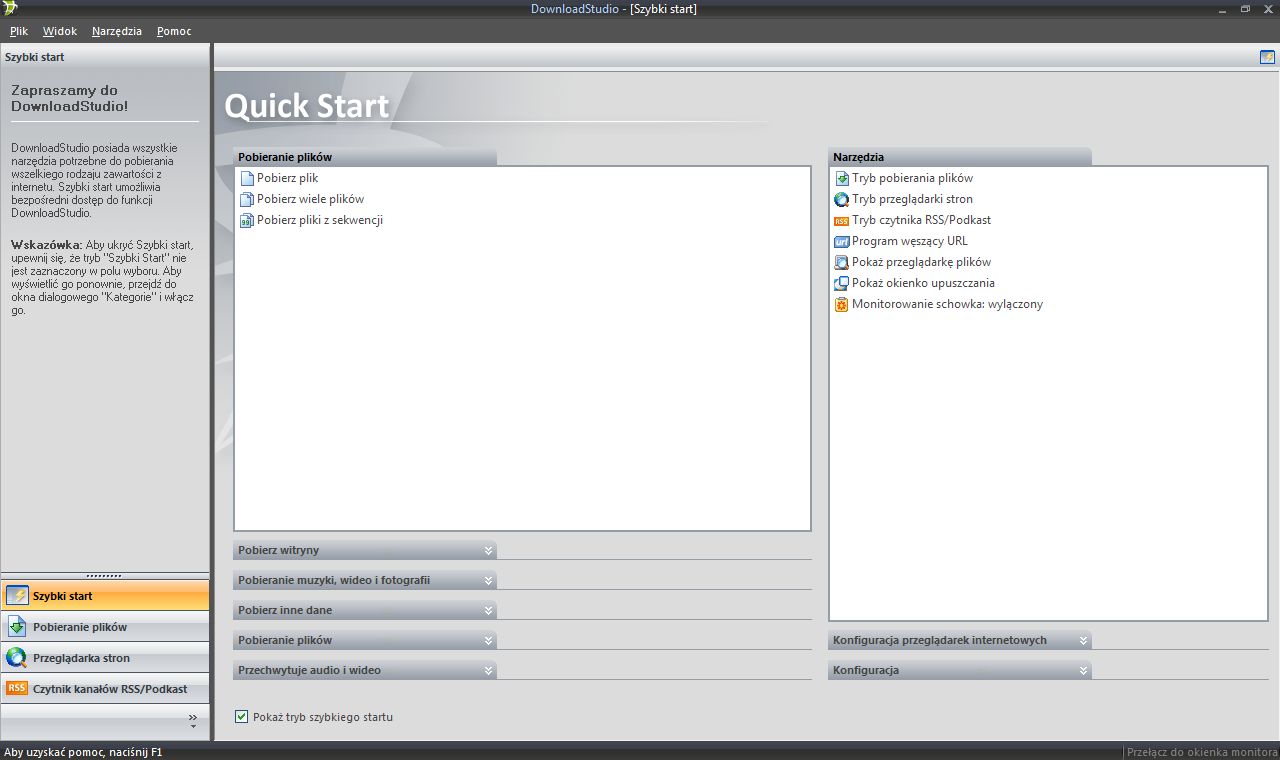This screenshot has width=1280, height=760.
Task: Open the Narzędzia menu
Action: [x=117, y=31]
